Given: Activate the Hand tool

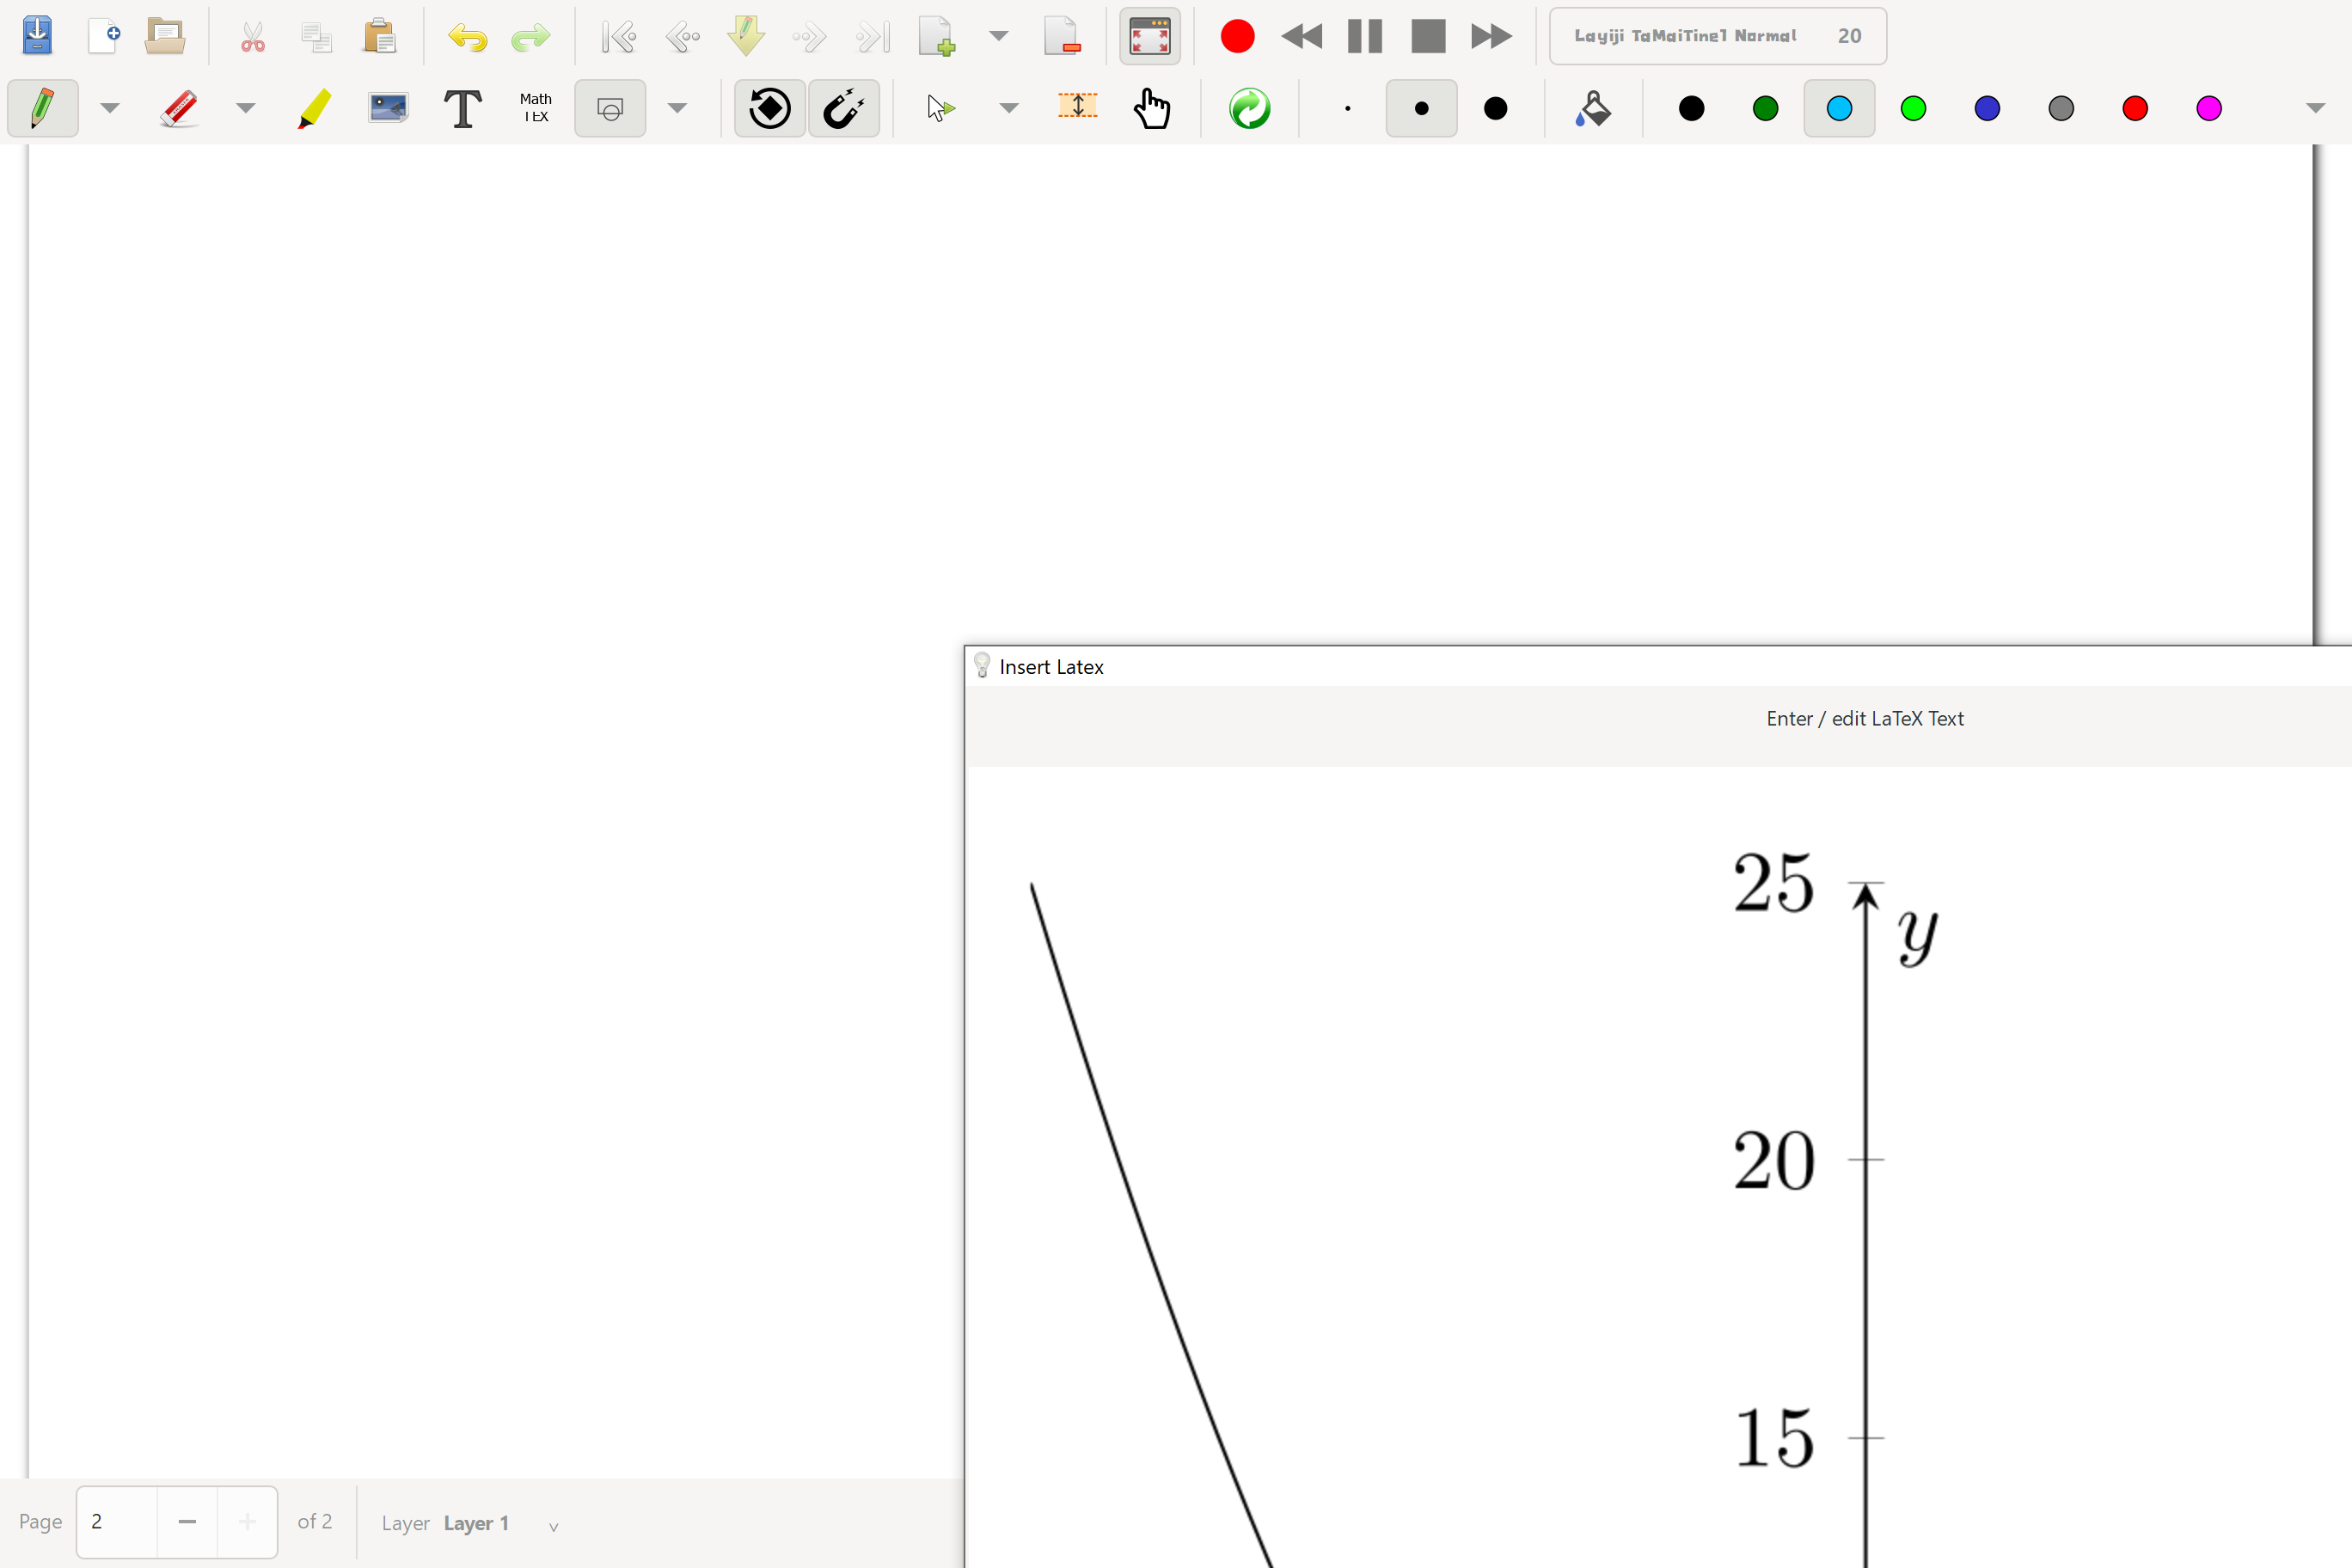Looking at the screenshot, I should tap(1152, 108).
